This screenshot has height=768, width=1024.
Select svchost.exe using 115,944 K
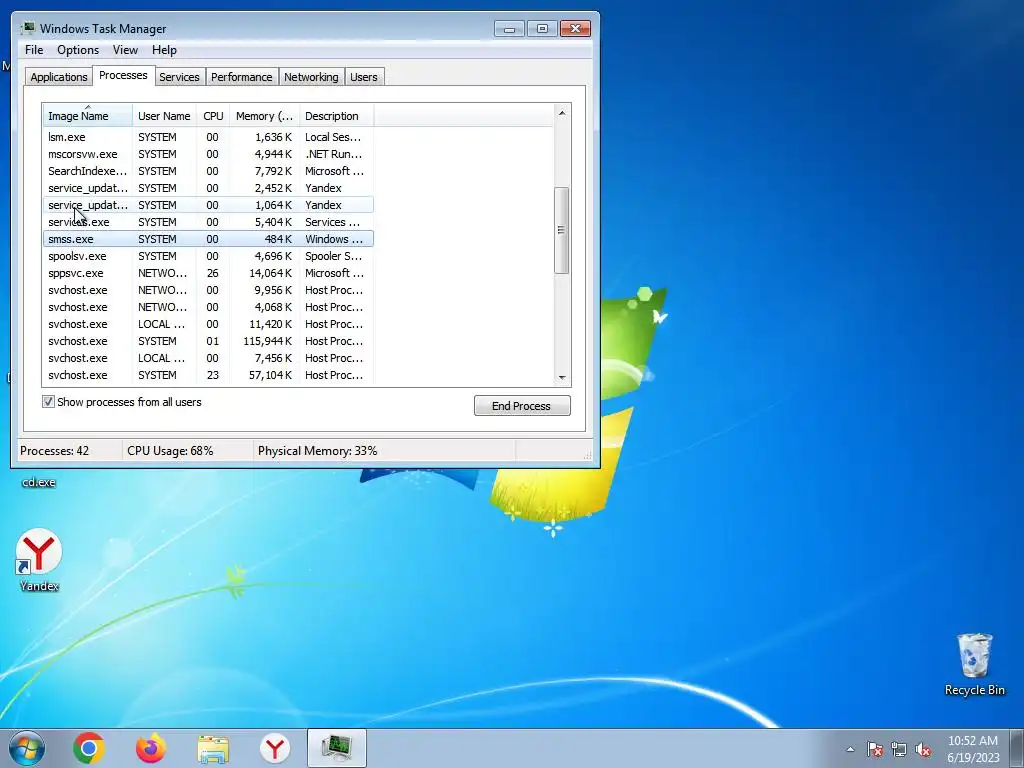(x=208, y=341)
